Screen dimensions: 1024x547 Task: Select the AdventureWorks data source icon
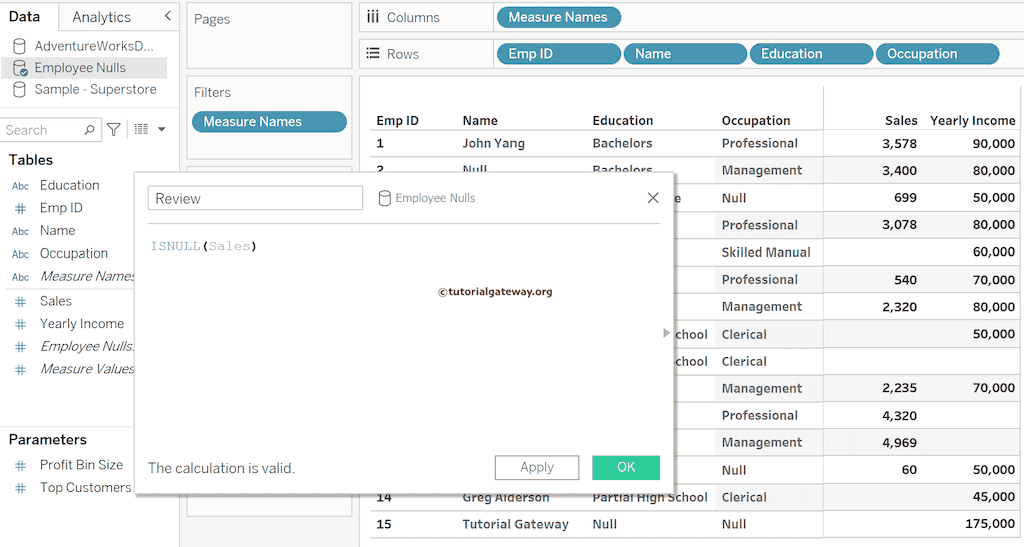20,46
